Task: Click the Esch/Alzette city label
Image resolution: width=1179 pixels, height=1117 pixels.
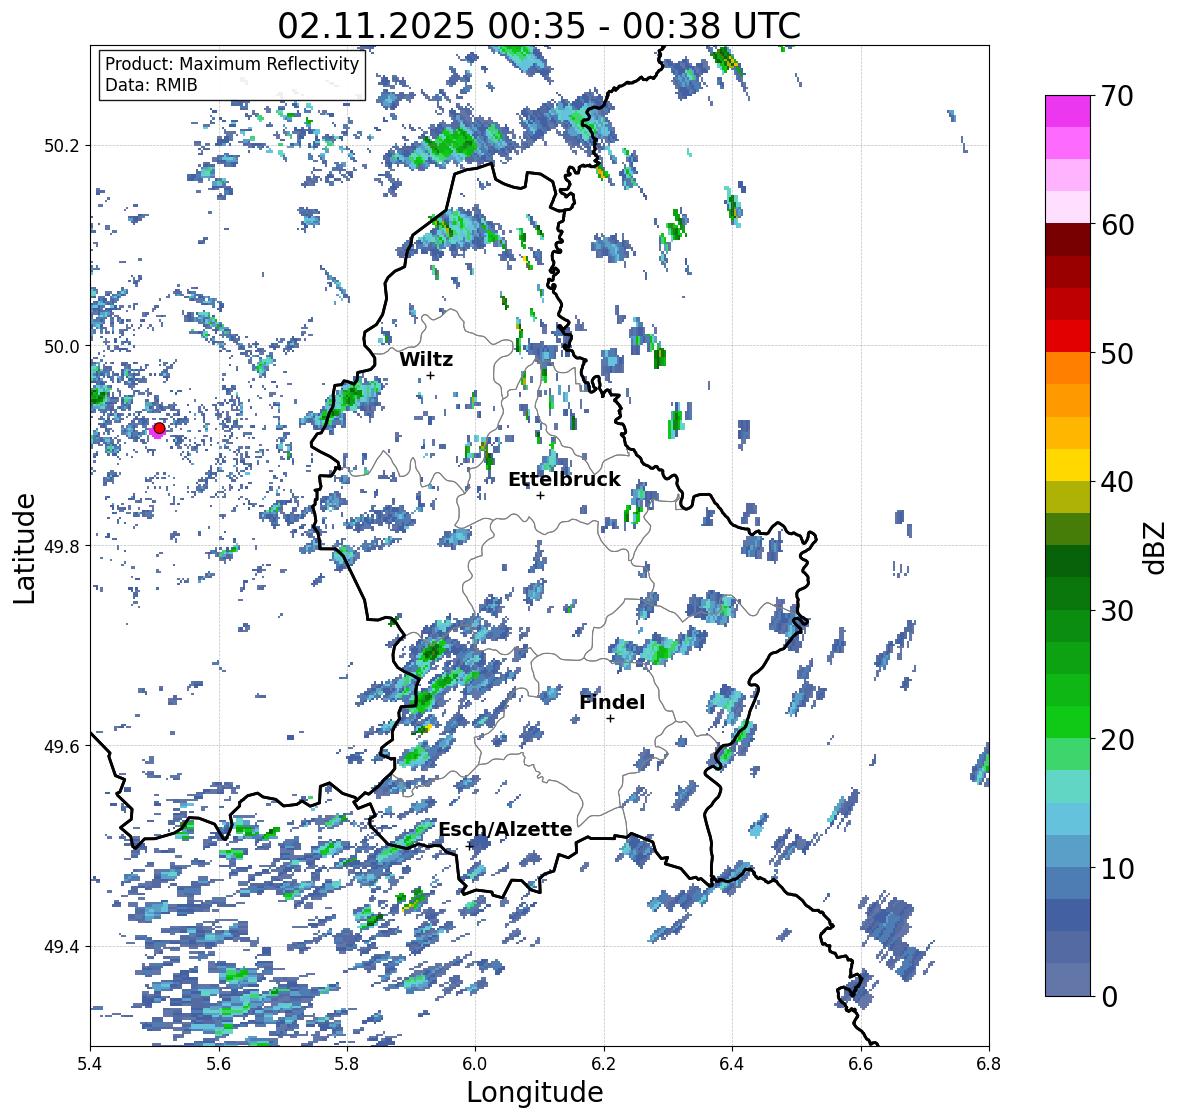Action: [505, 829]
